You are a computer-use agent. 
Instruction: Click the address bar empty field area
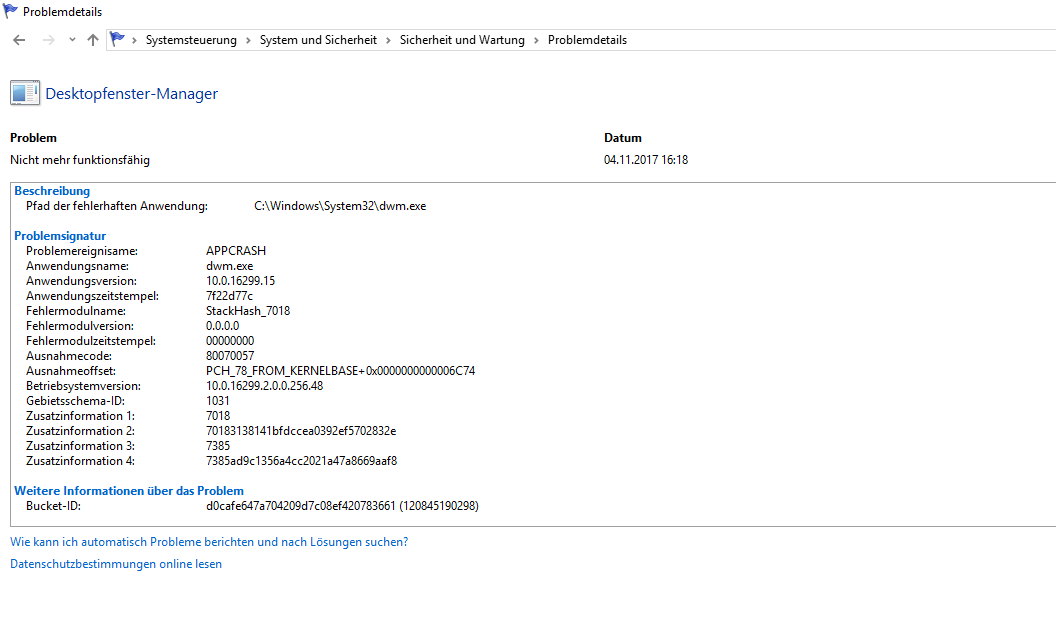click(842, 40)
